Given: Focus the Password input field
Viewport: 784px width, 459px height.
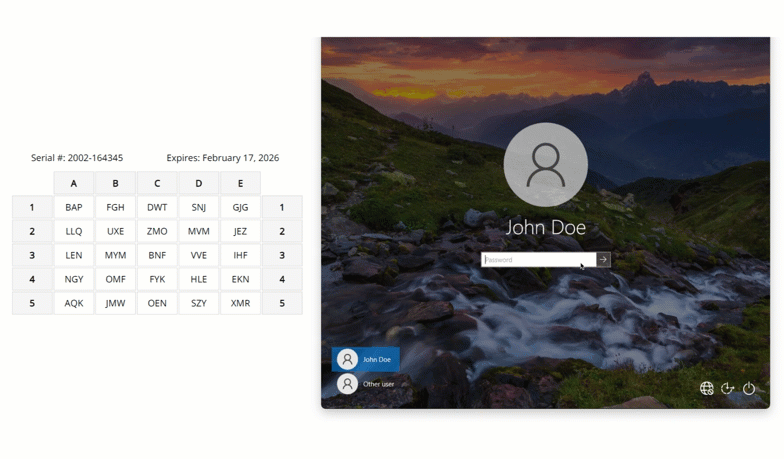Looking at the screenshot, I should point(538,260).
